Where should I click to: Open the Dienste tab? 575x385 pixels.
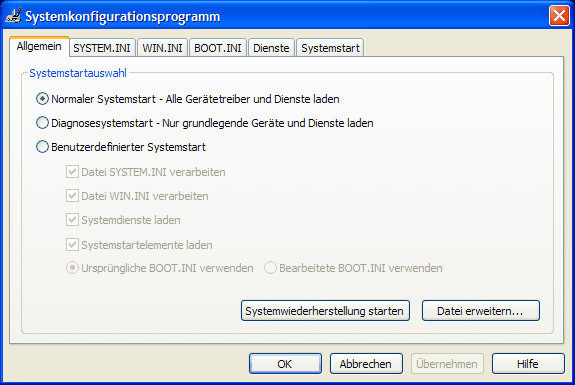(271, 48)
